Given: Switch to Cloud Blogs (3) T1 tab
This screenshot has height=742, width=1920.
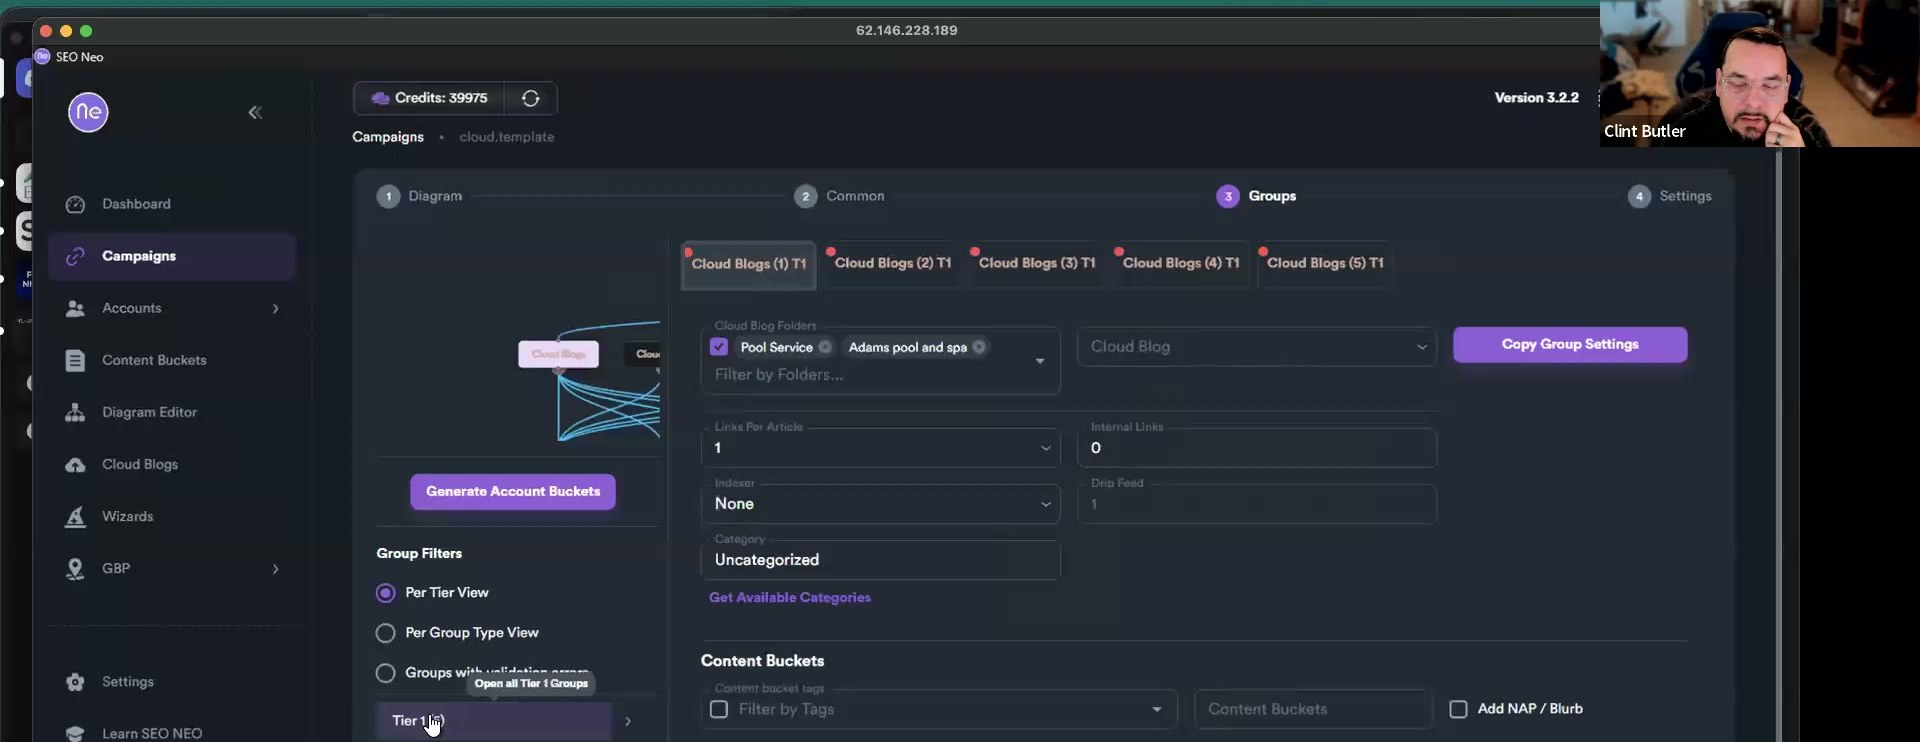Looking at the screenshot, I should point(1037,263).
